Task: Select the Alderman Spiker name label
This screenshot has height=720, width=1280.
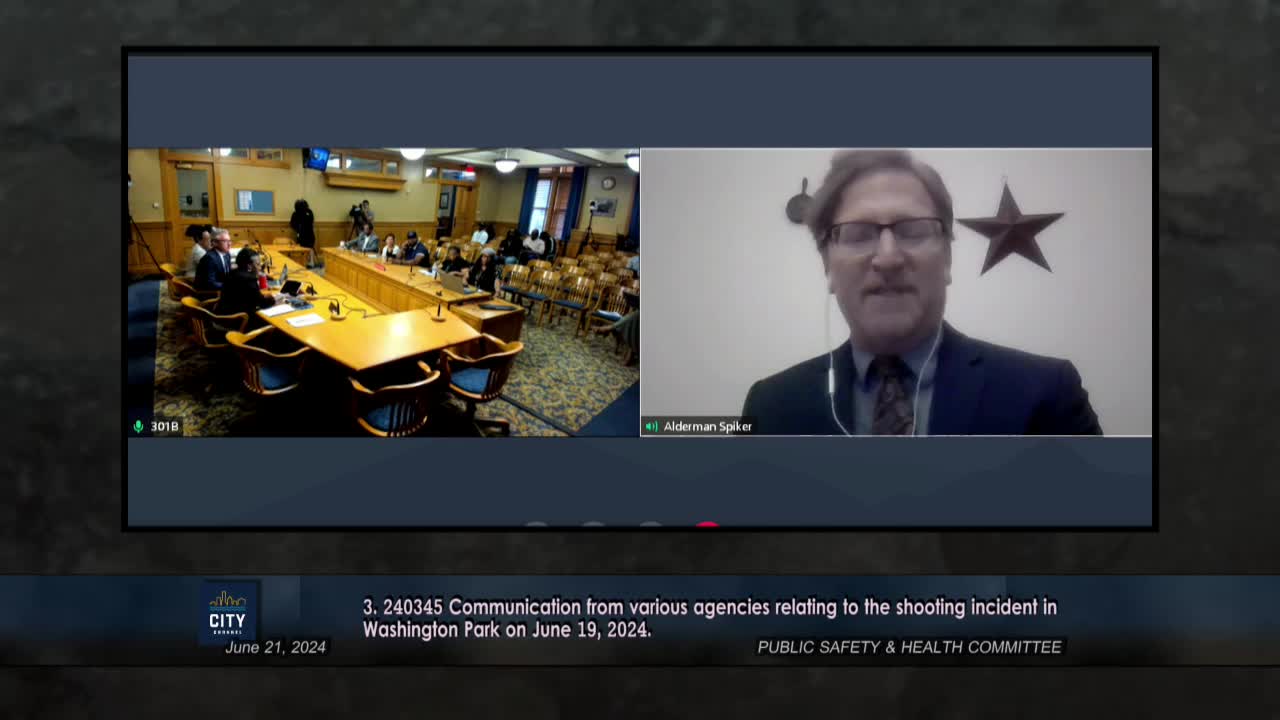Action: click(708, 426)
